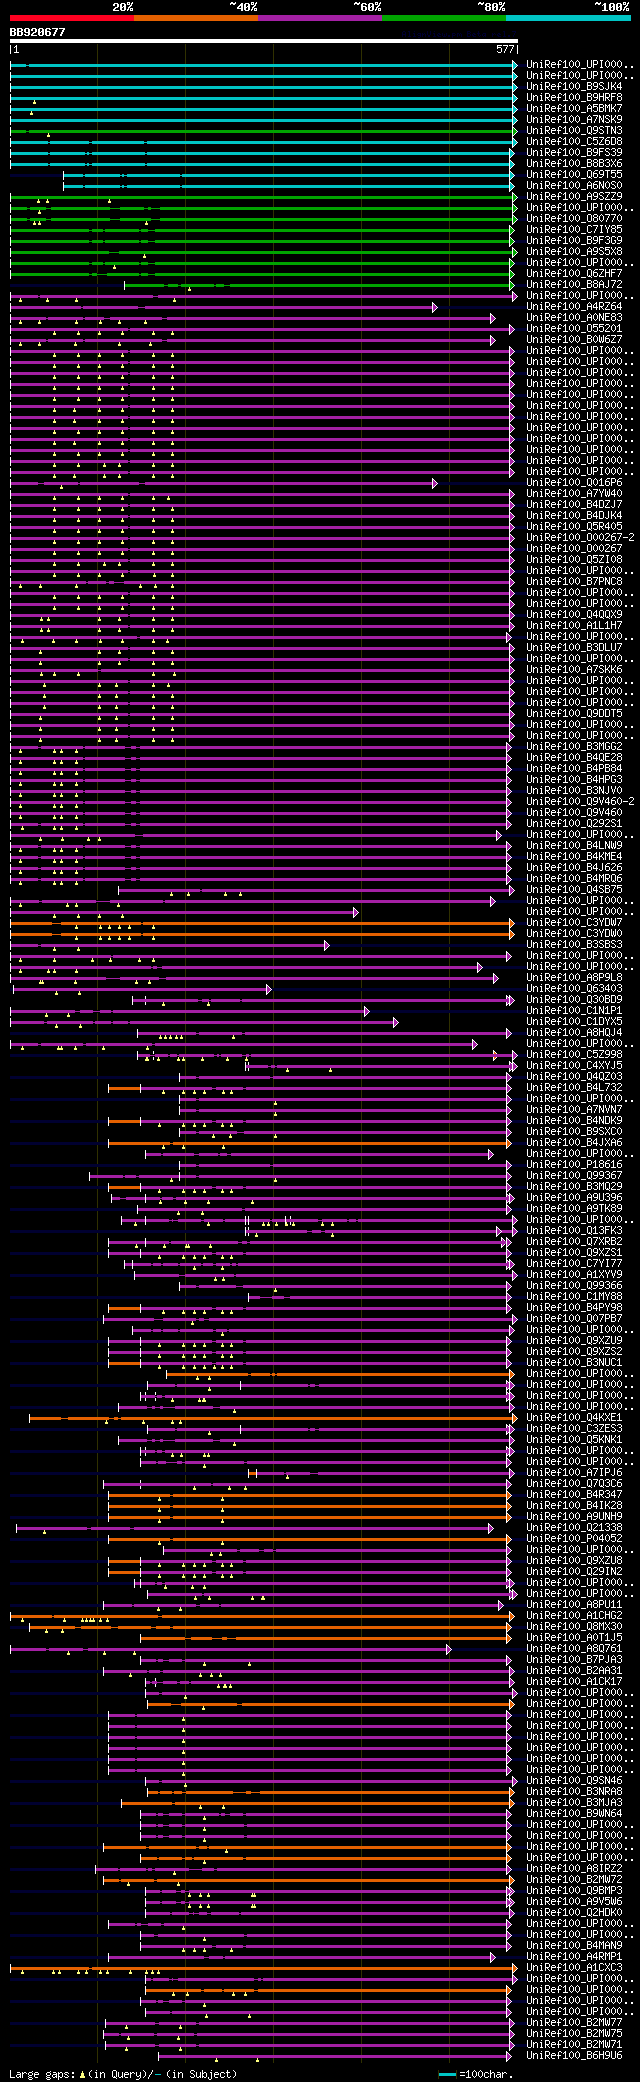Select the query name BB920677
640x2082 pixels.
click(x=37, y=32)
